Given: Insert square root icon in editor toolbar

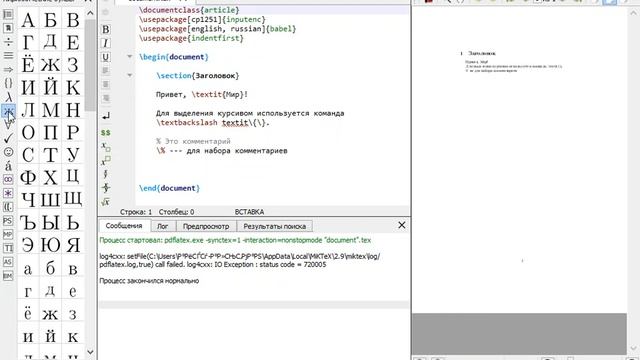Looking at the screenshot, I should [106, 202].
